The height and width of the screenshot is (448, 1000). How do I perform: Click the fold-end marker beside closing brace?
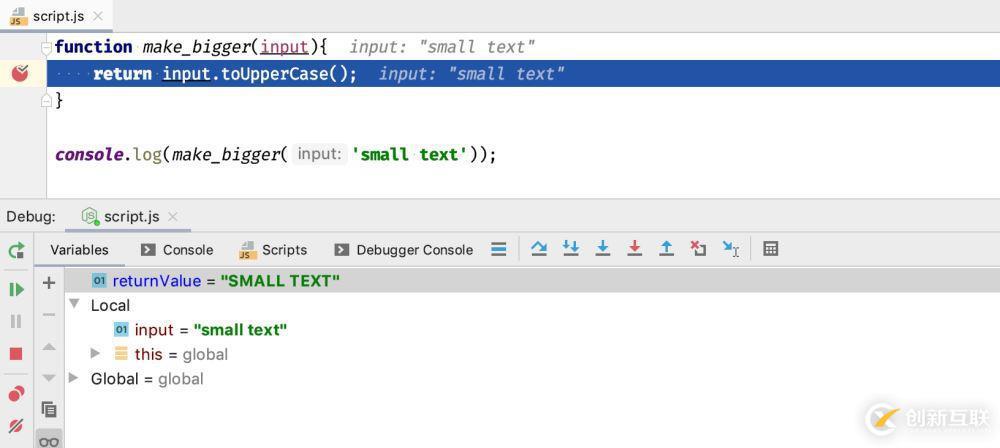pyautogui.click(x=45, y=100)
